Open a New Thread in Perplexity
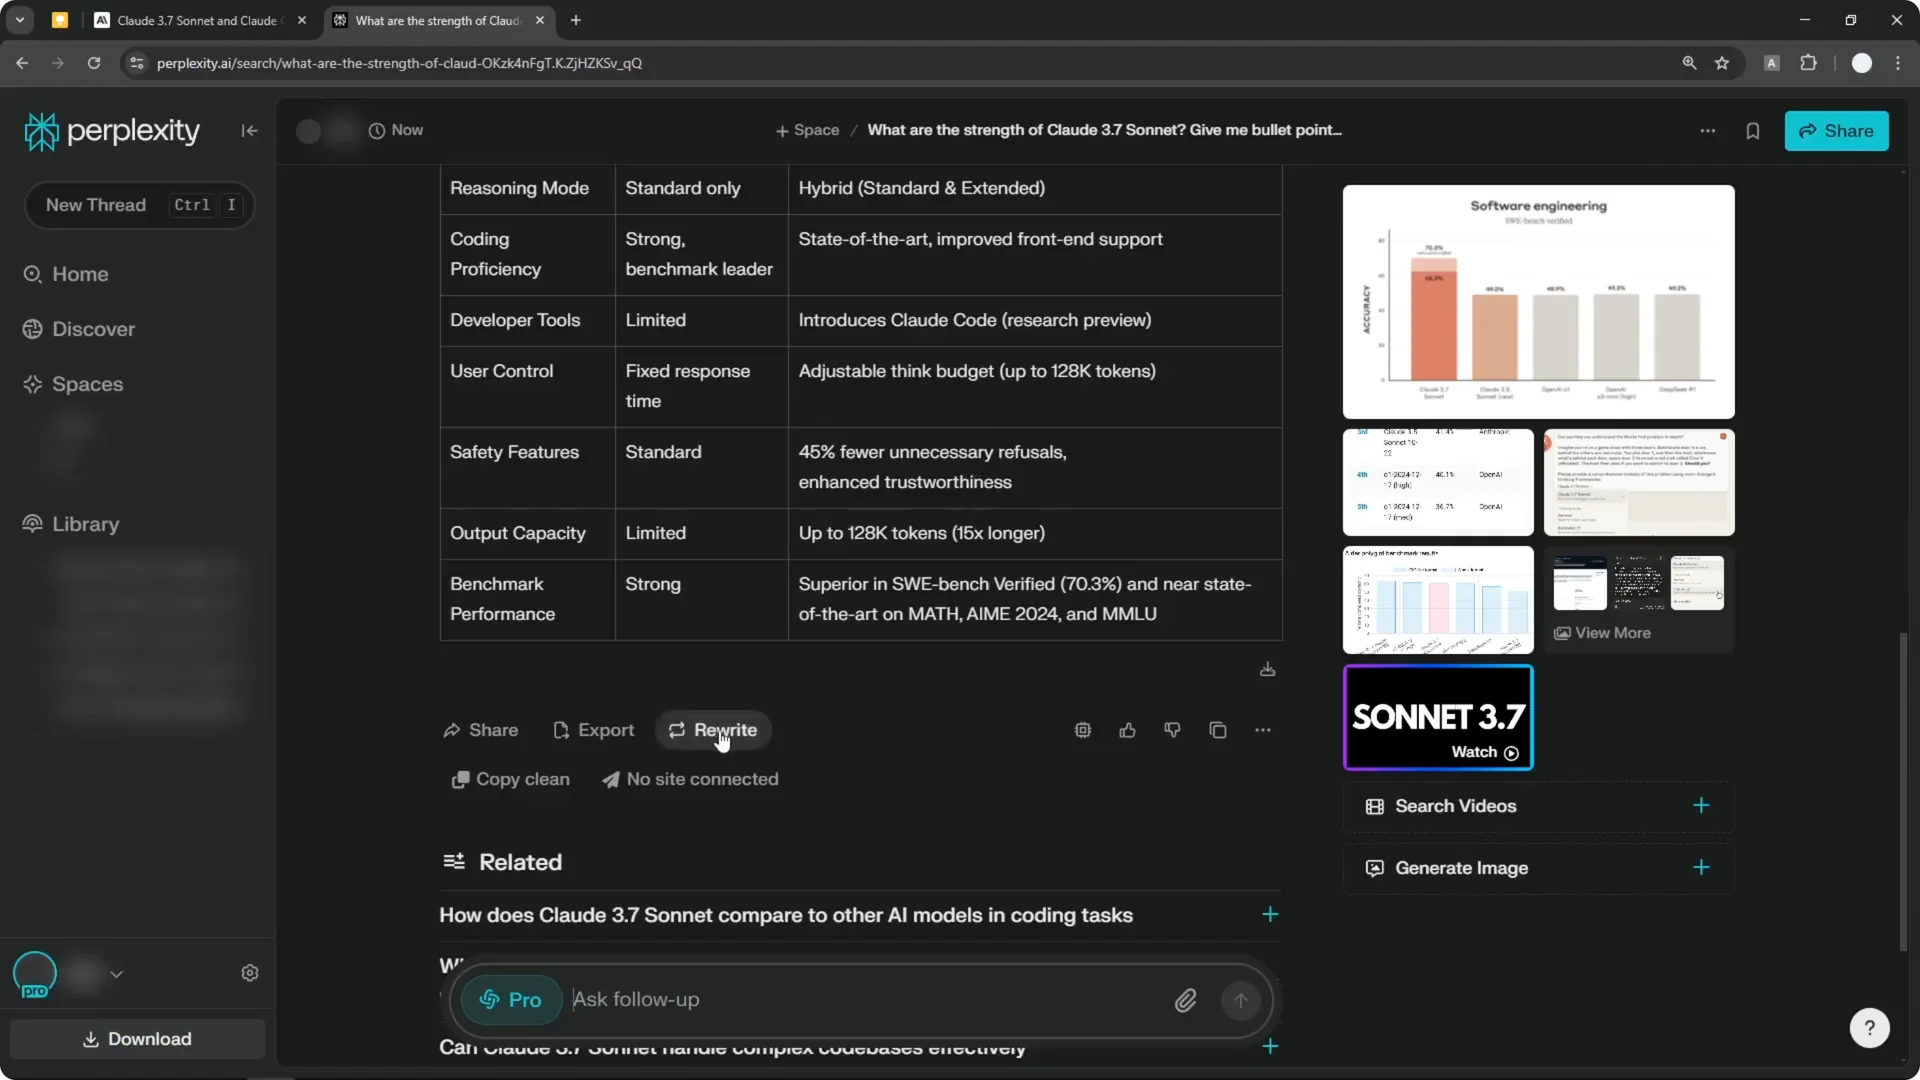This screenshot has width=1920, height=1080. tap(138, 205)
